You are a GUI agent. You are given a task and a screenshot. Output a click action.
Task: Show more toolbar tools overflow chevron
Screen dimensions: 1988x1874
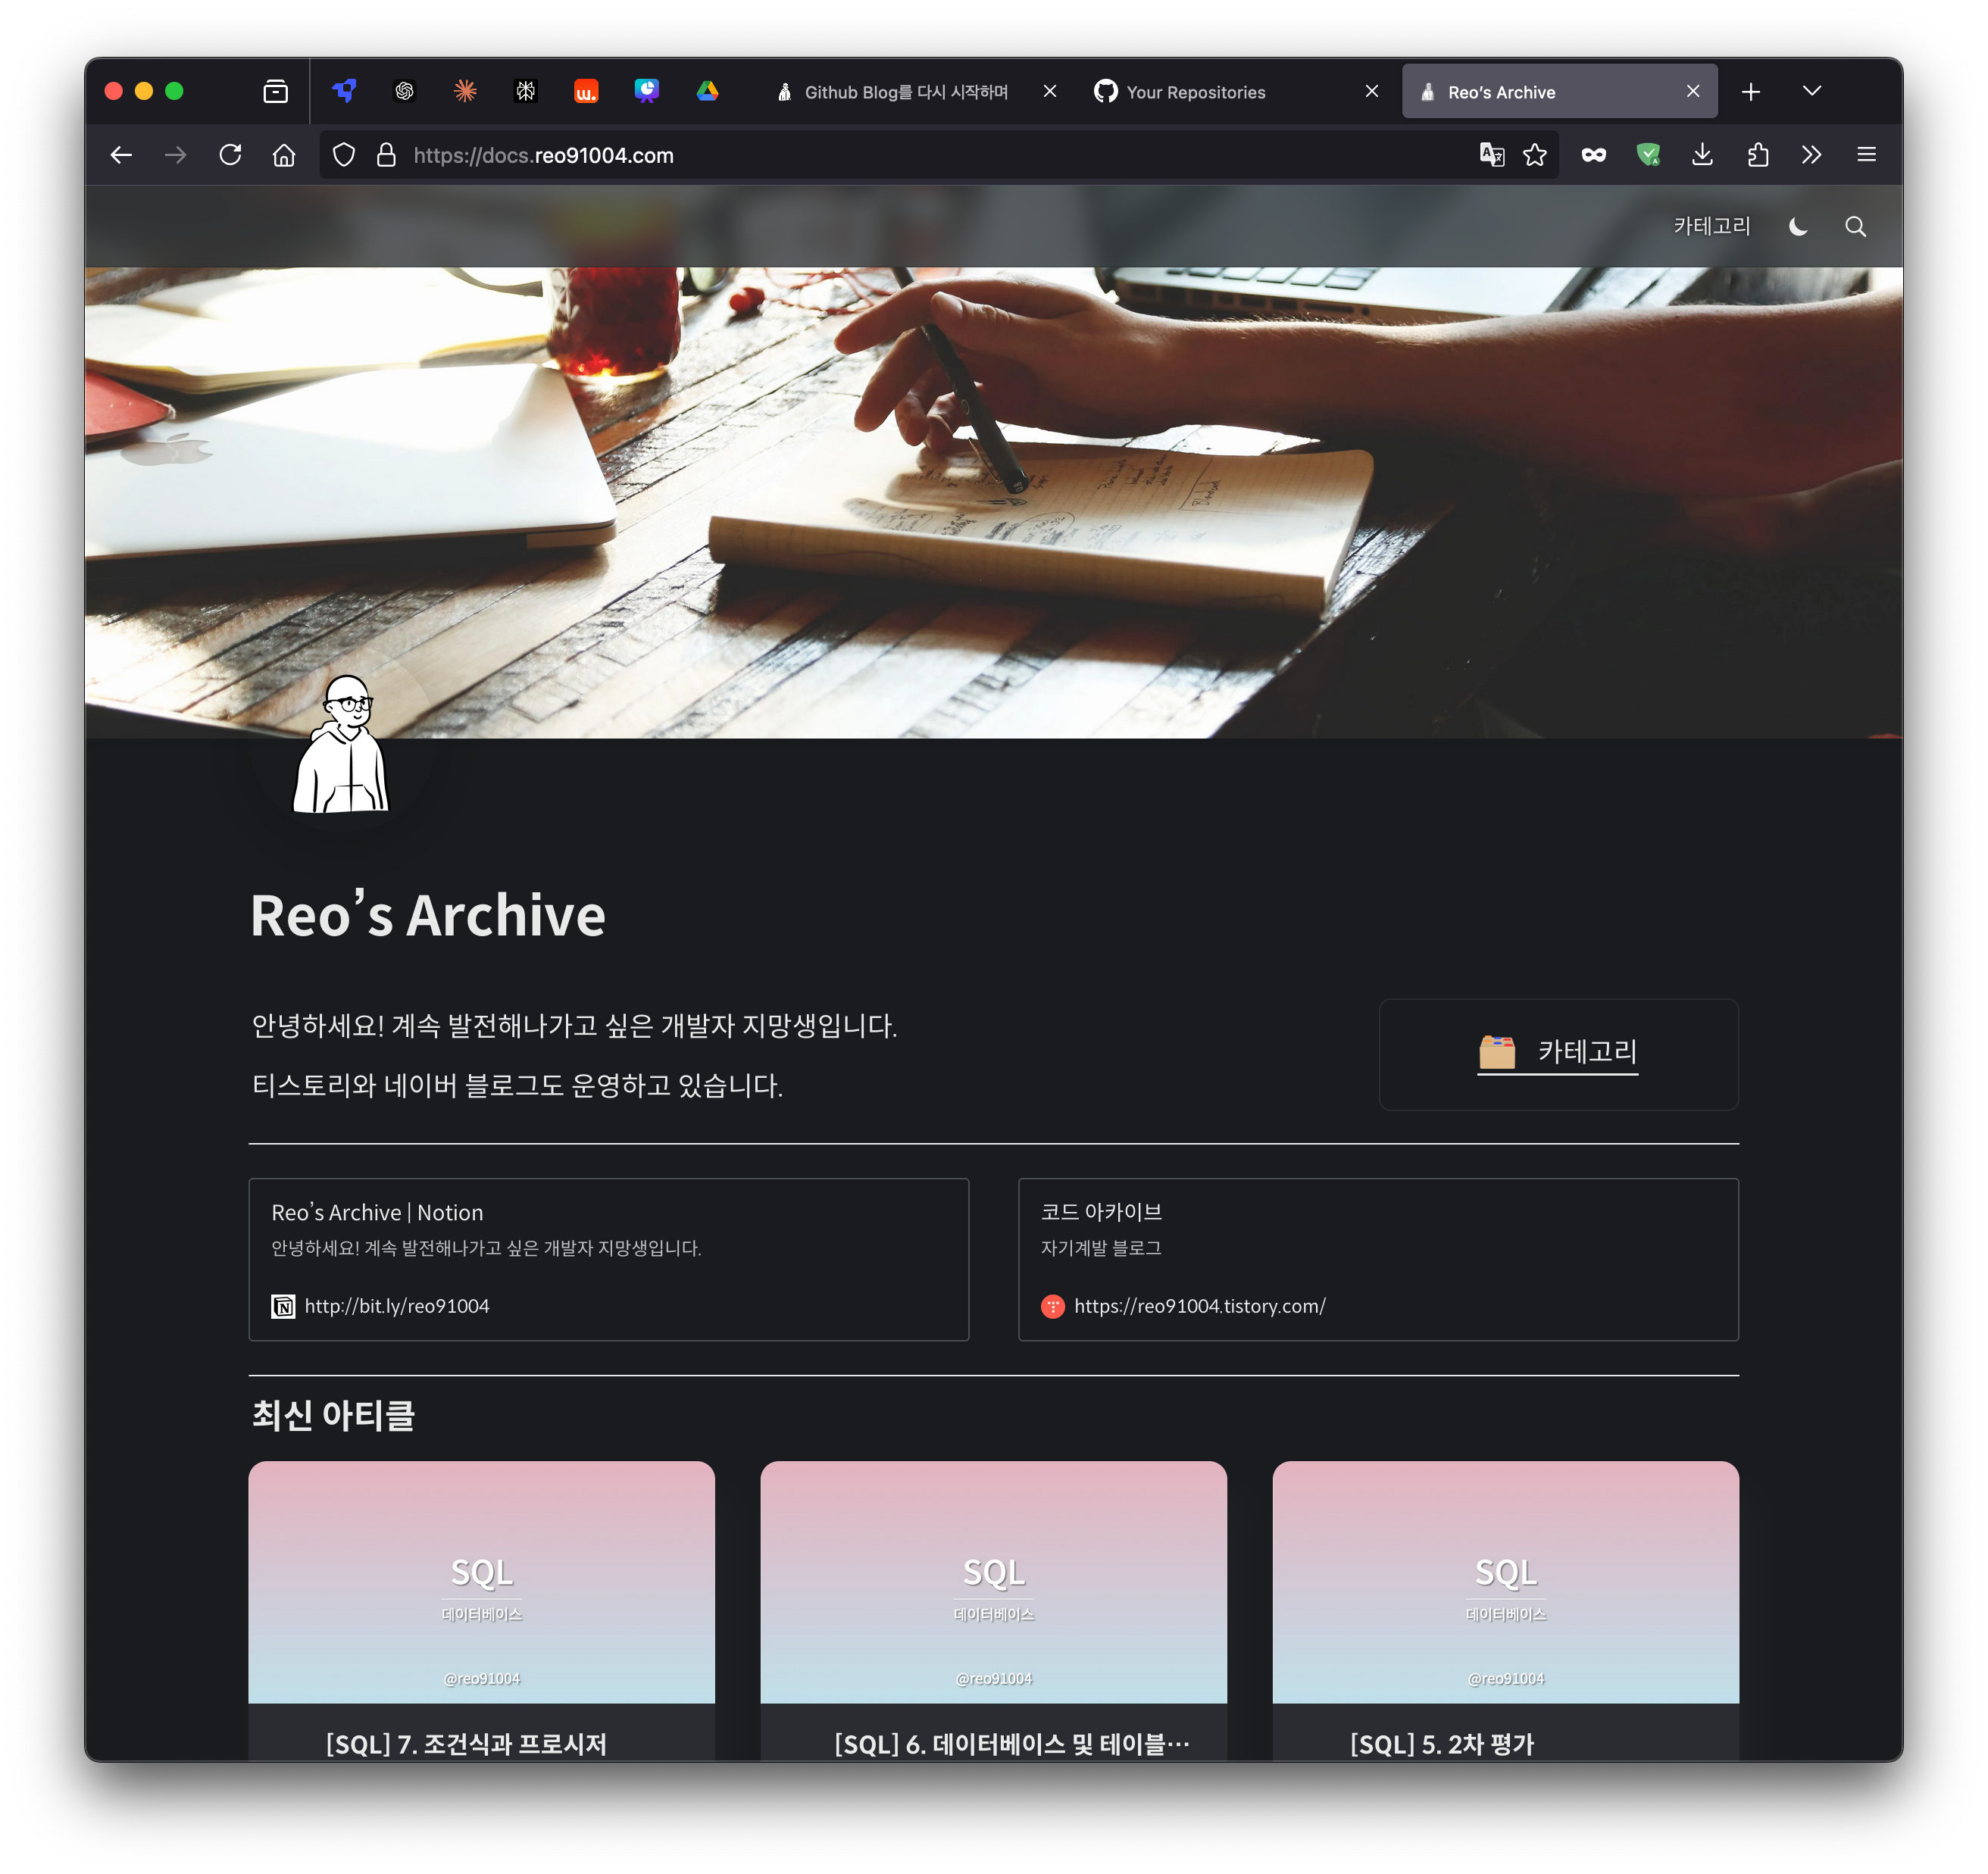tap(1811, 155)
